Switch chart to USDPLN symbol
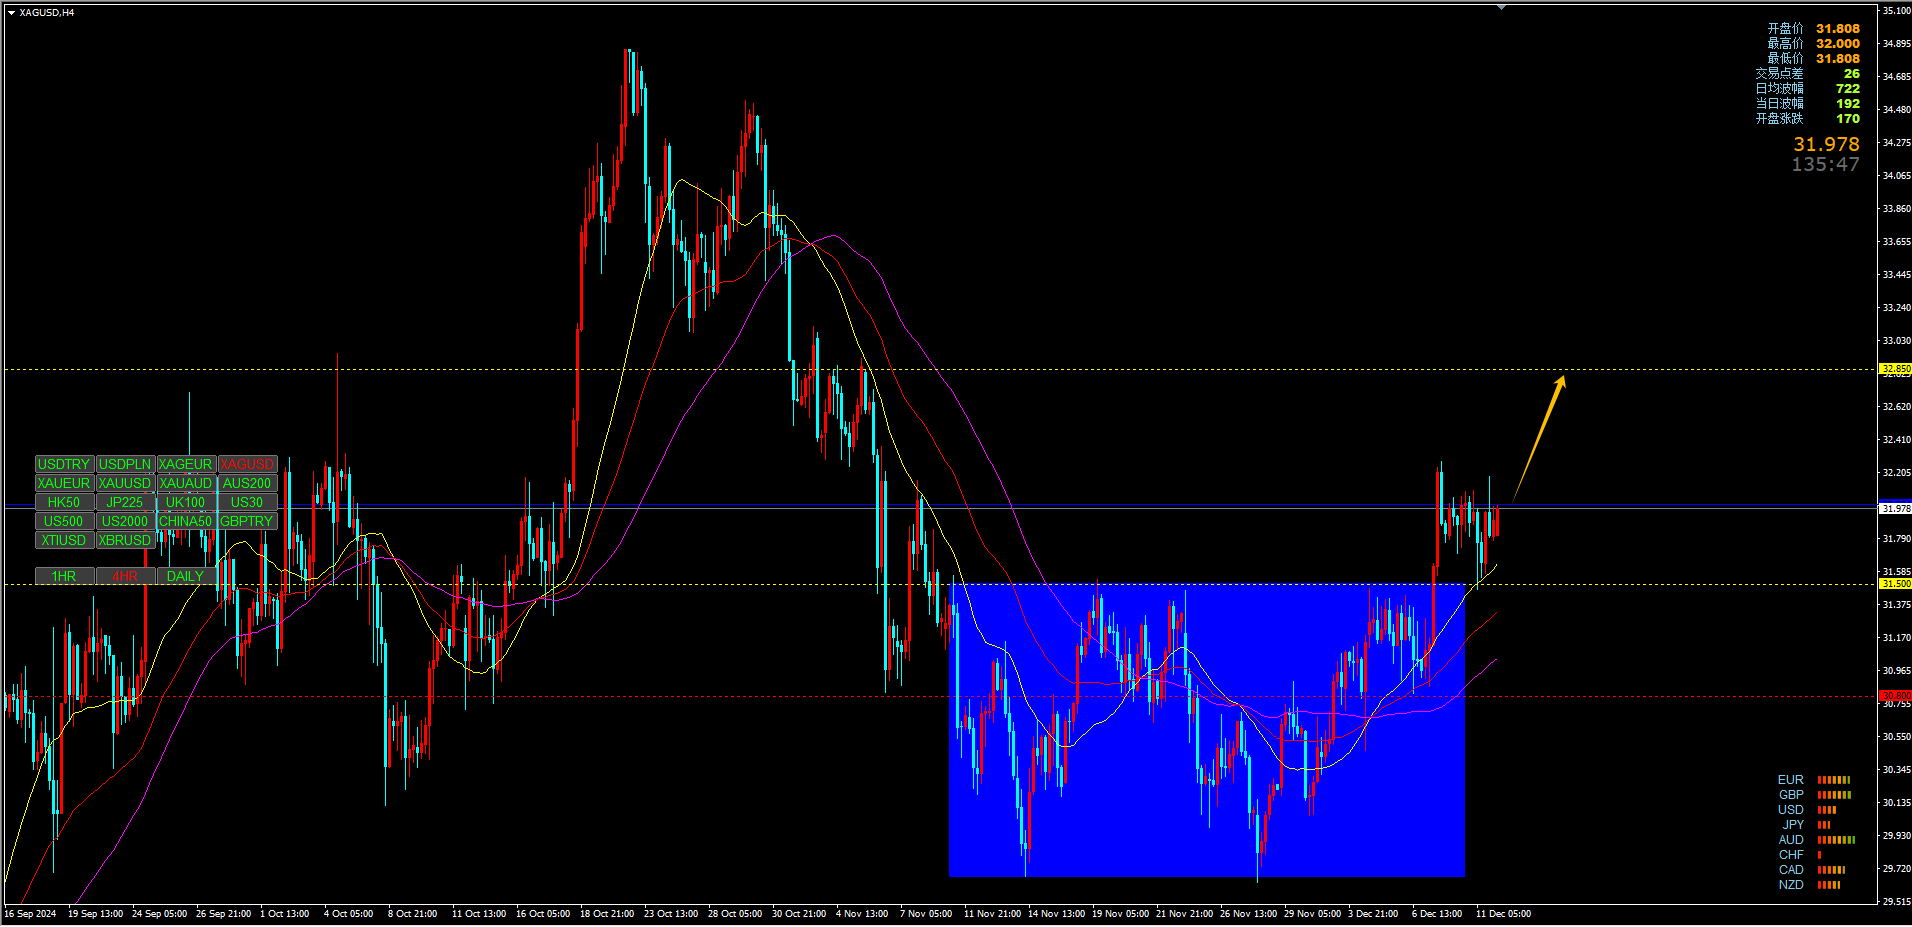Screen dimensions: 1912x927 [x=125, y=464]
